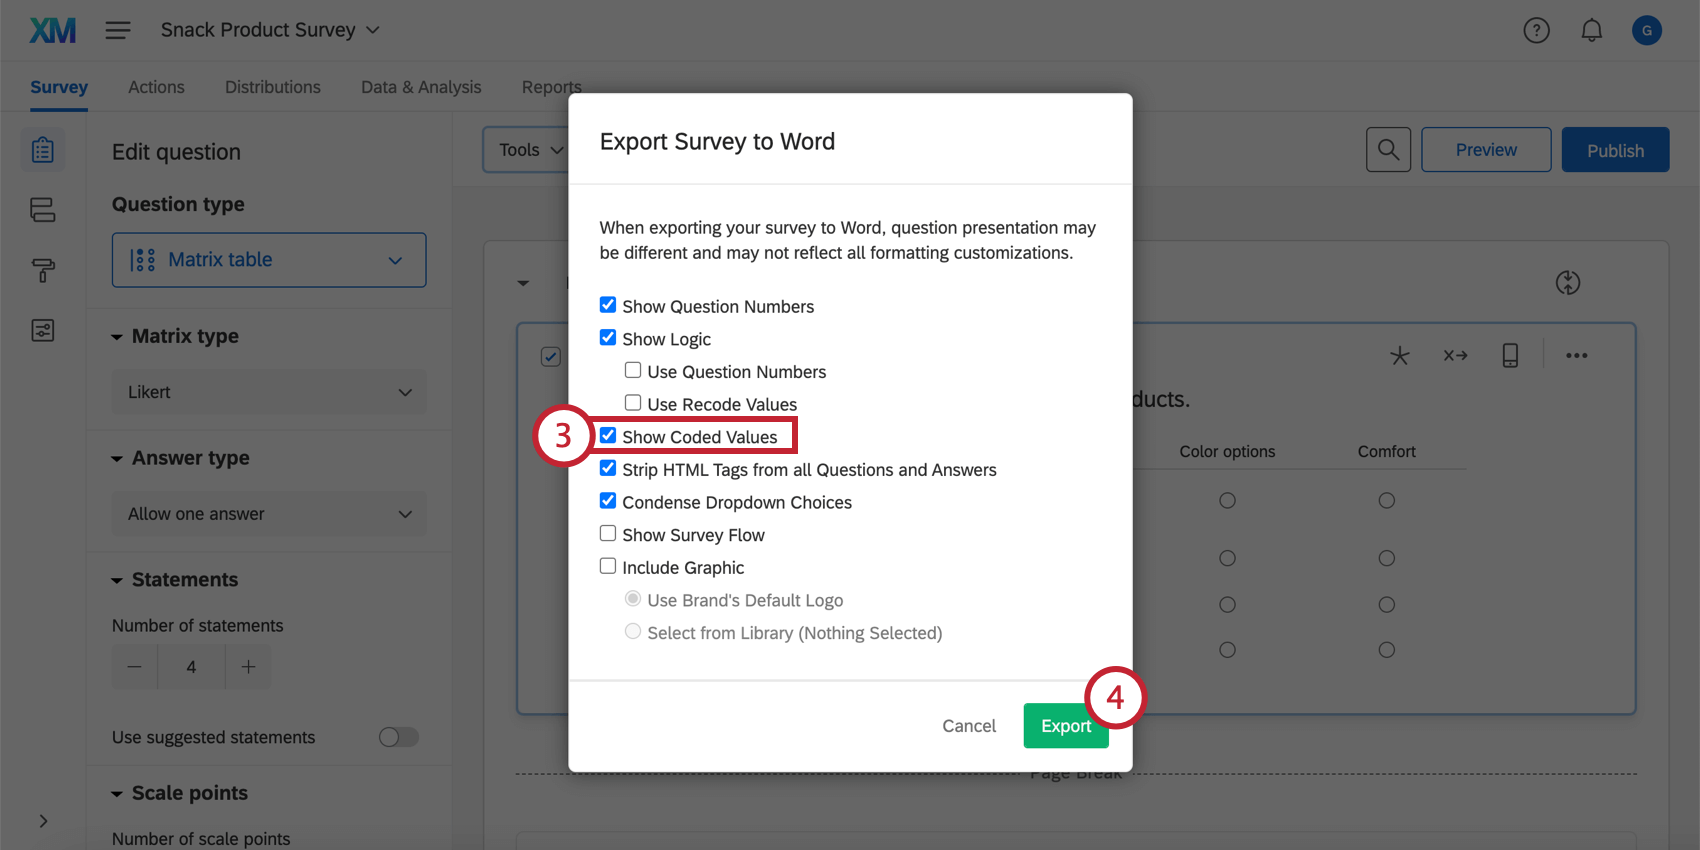Open the Matrix table question type dropdown
1700x850 pixels.
pos(269,260)
